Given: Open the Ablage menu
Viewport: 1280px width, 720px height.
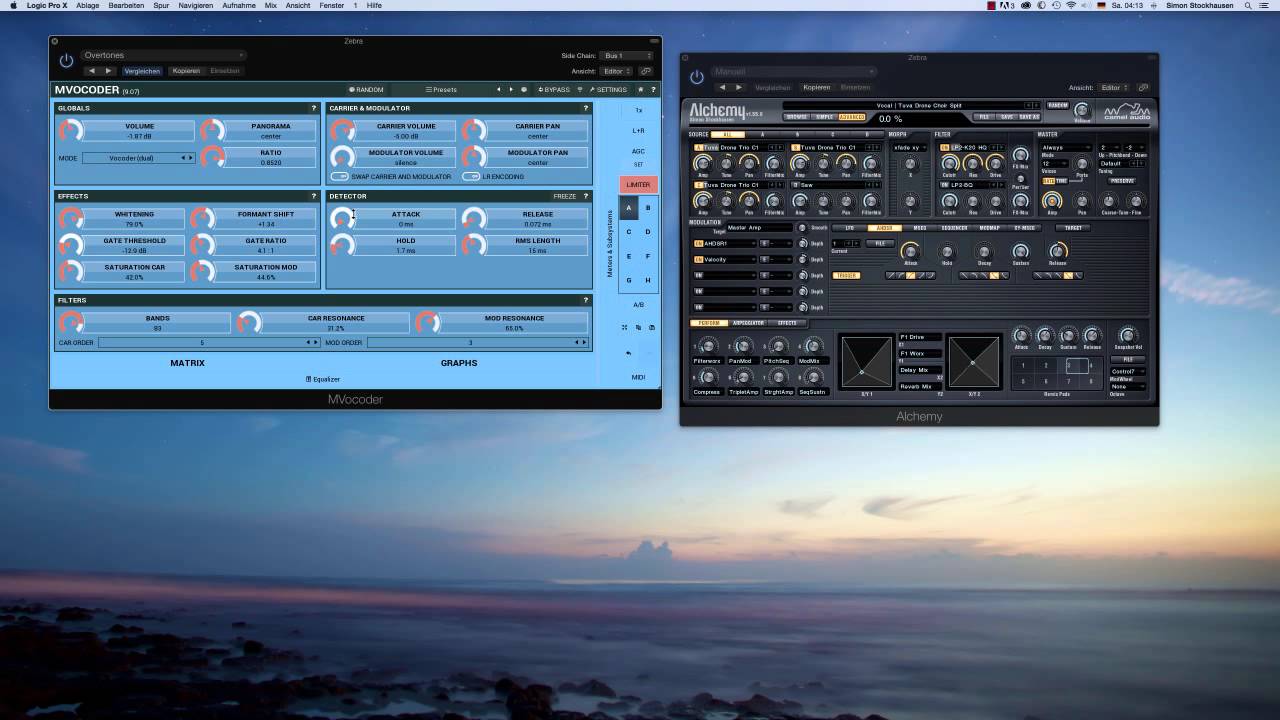Looking at the screenshot, I should (x=88, y=6).
